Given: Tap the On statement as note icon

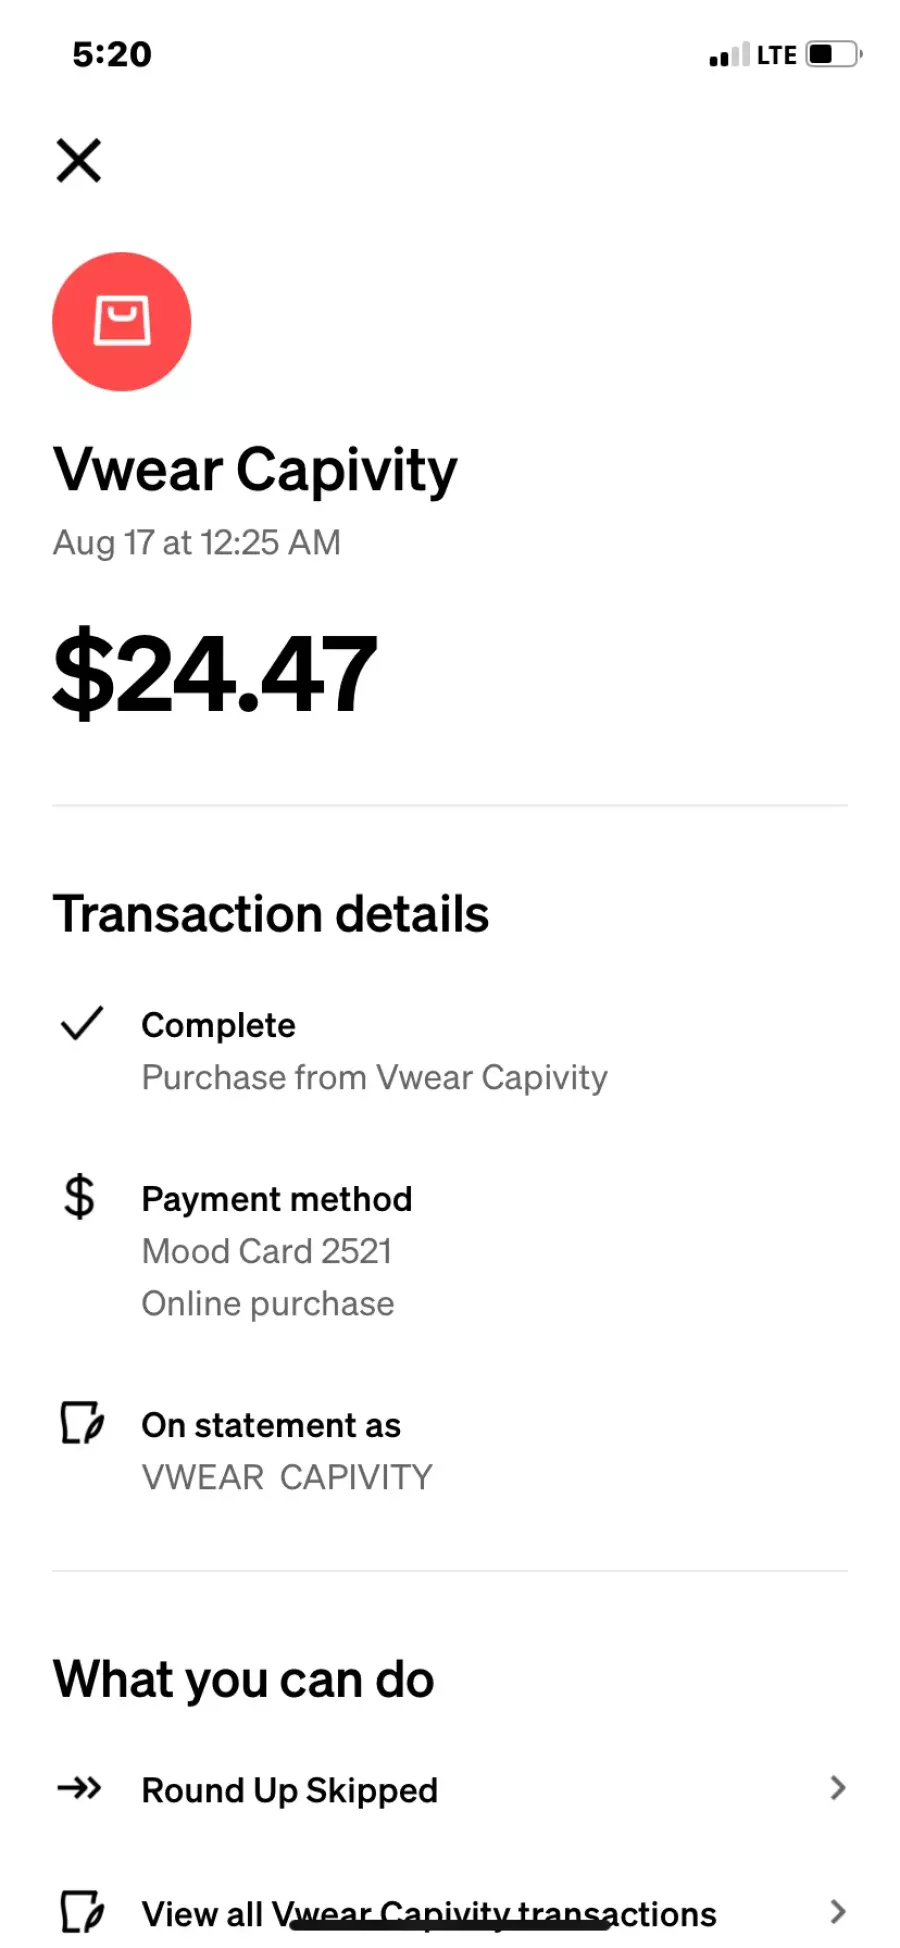Looking at the screenshot, I should point(82,1422).
